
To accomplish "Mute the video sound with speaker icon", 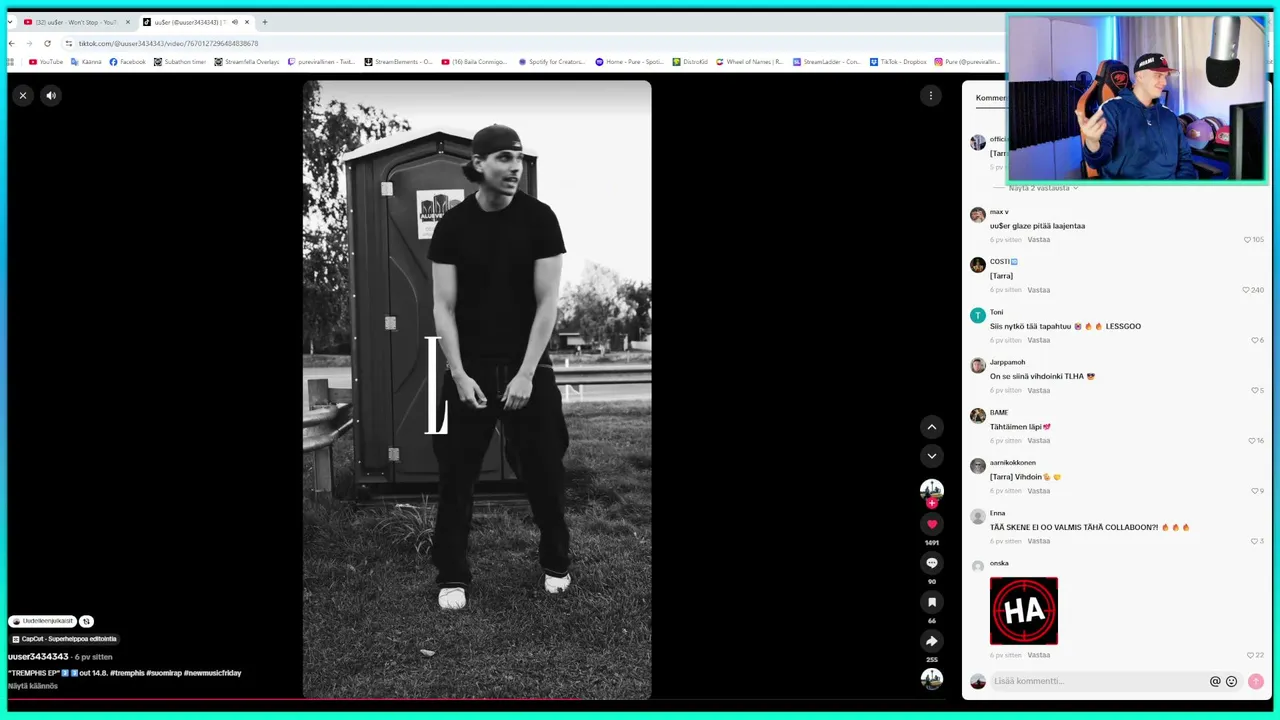I will tap(51, 95).
